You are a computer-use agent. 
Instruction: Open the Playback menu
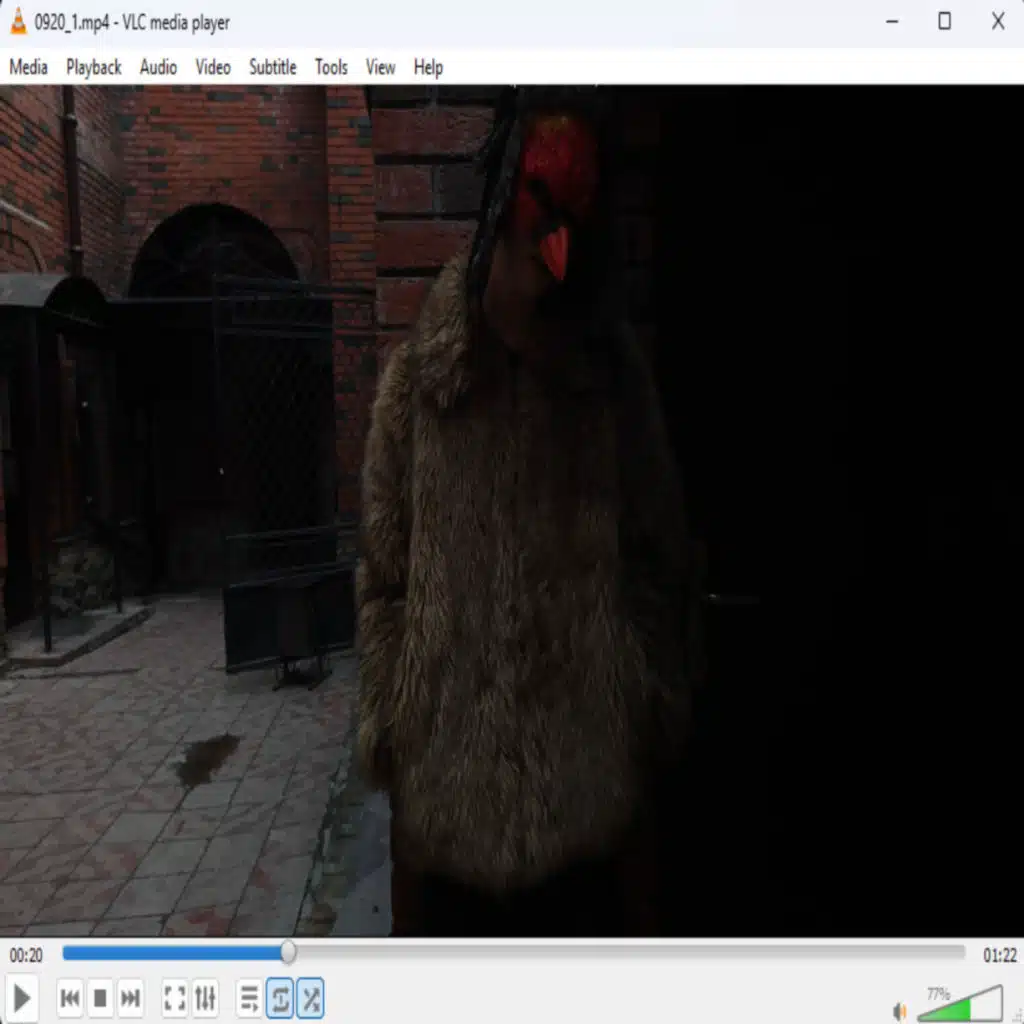click(94, 67)
